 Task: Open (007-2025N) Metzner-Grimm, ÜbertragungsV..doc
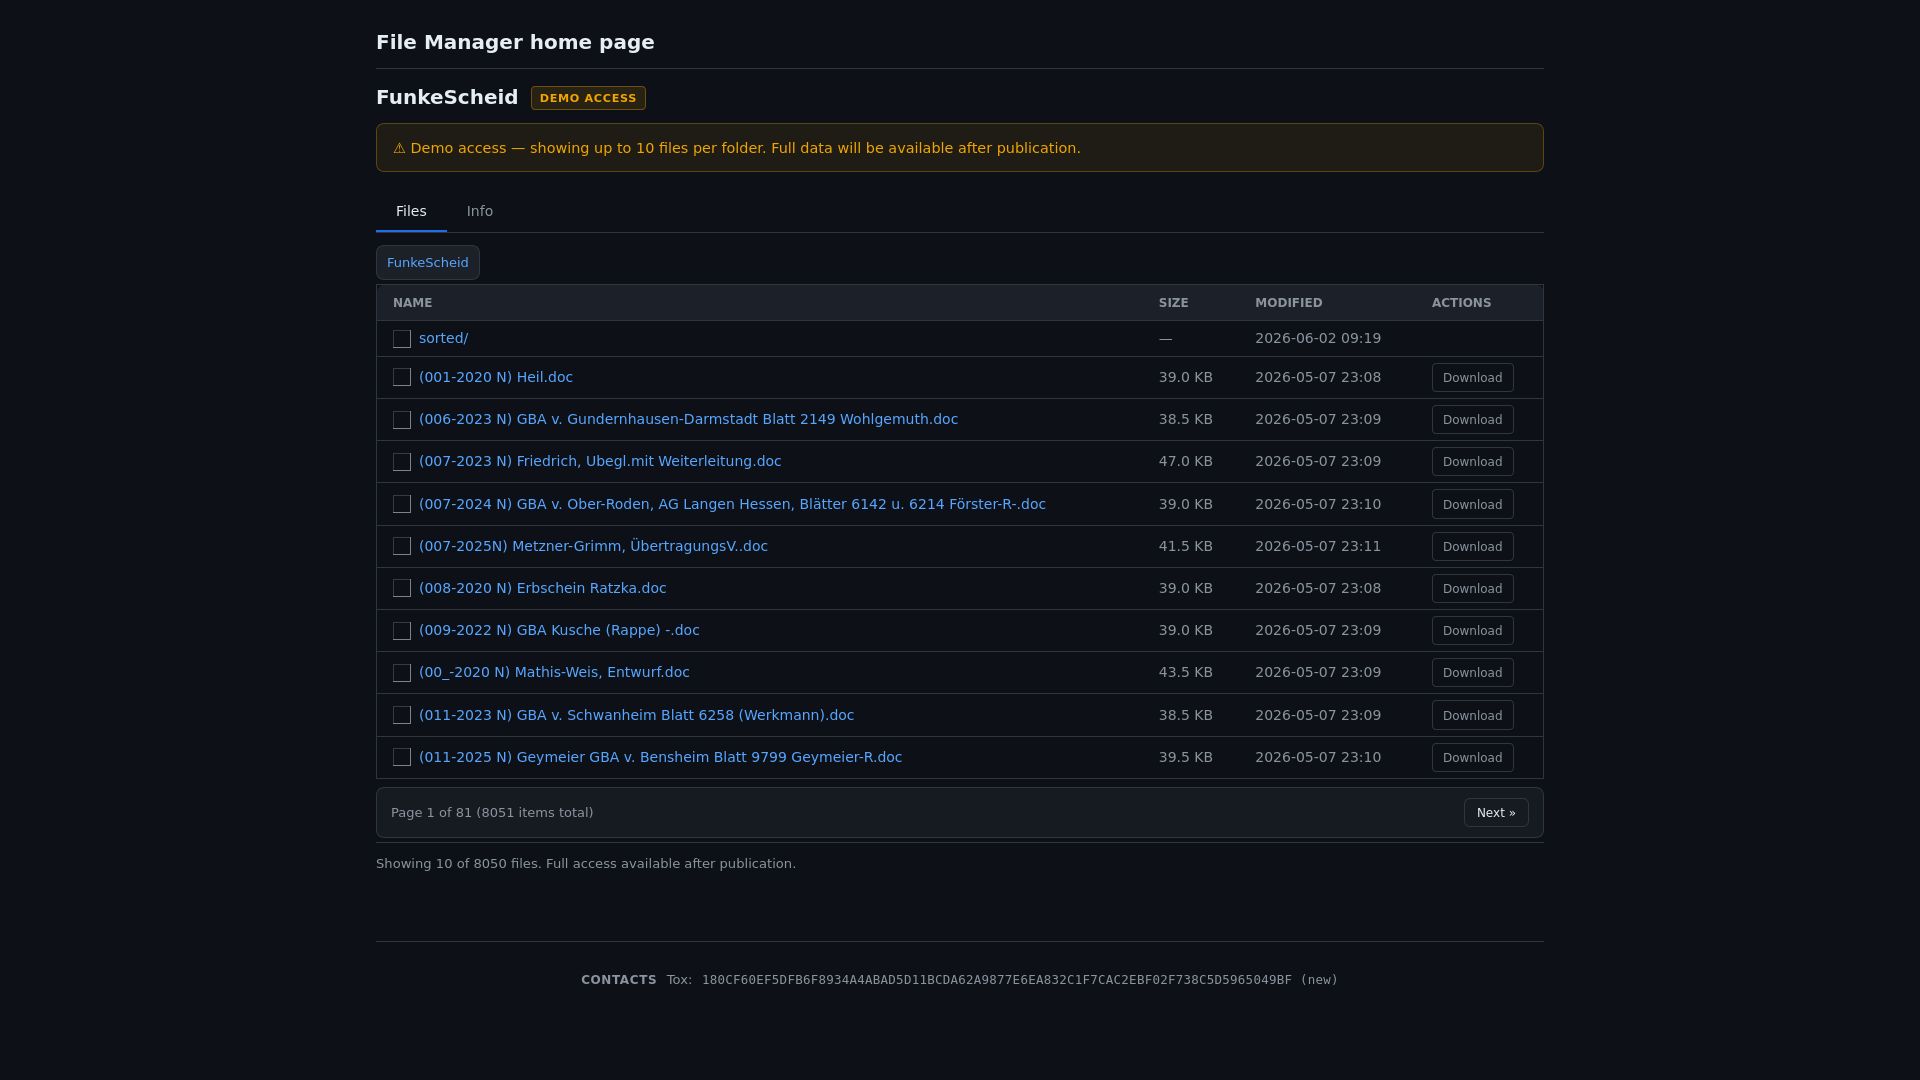tap(593, 546)
